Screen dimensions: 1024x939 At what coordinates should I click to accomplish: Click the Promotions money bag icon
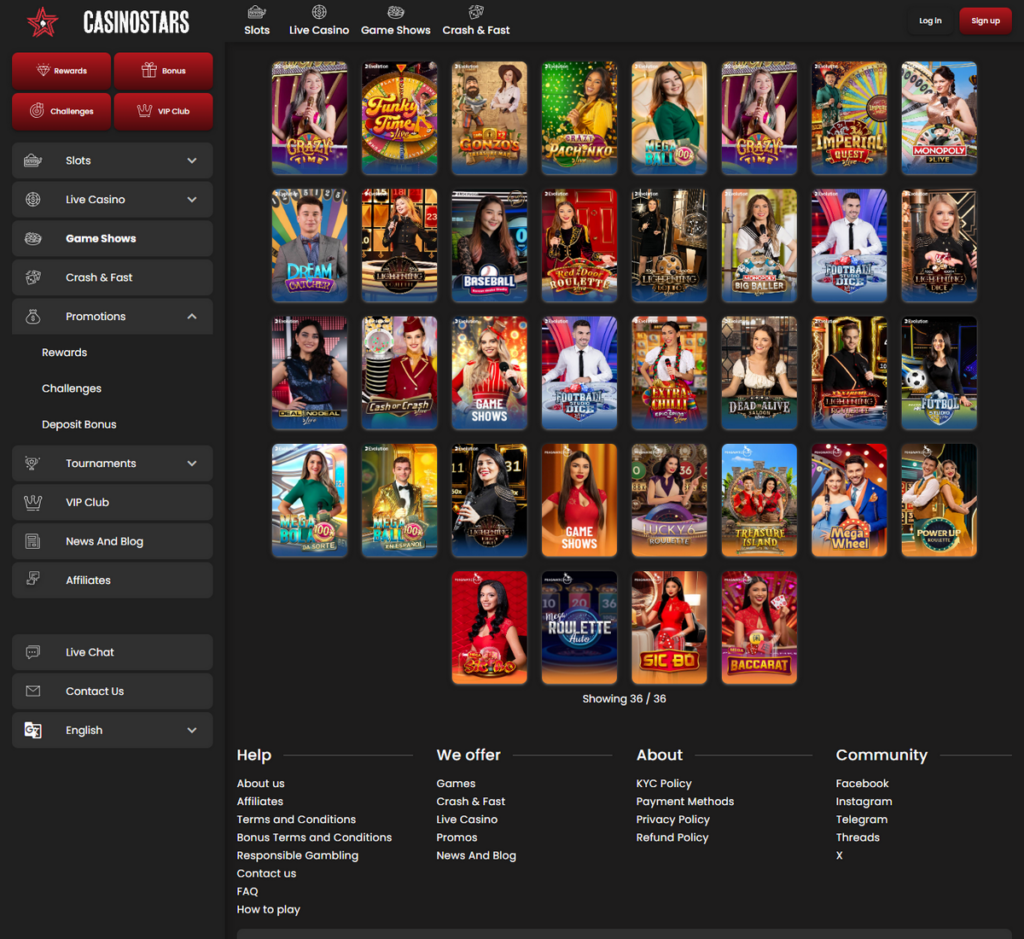click(33, 316)
